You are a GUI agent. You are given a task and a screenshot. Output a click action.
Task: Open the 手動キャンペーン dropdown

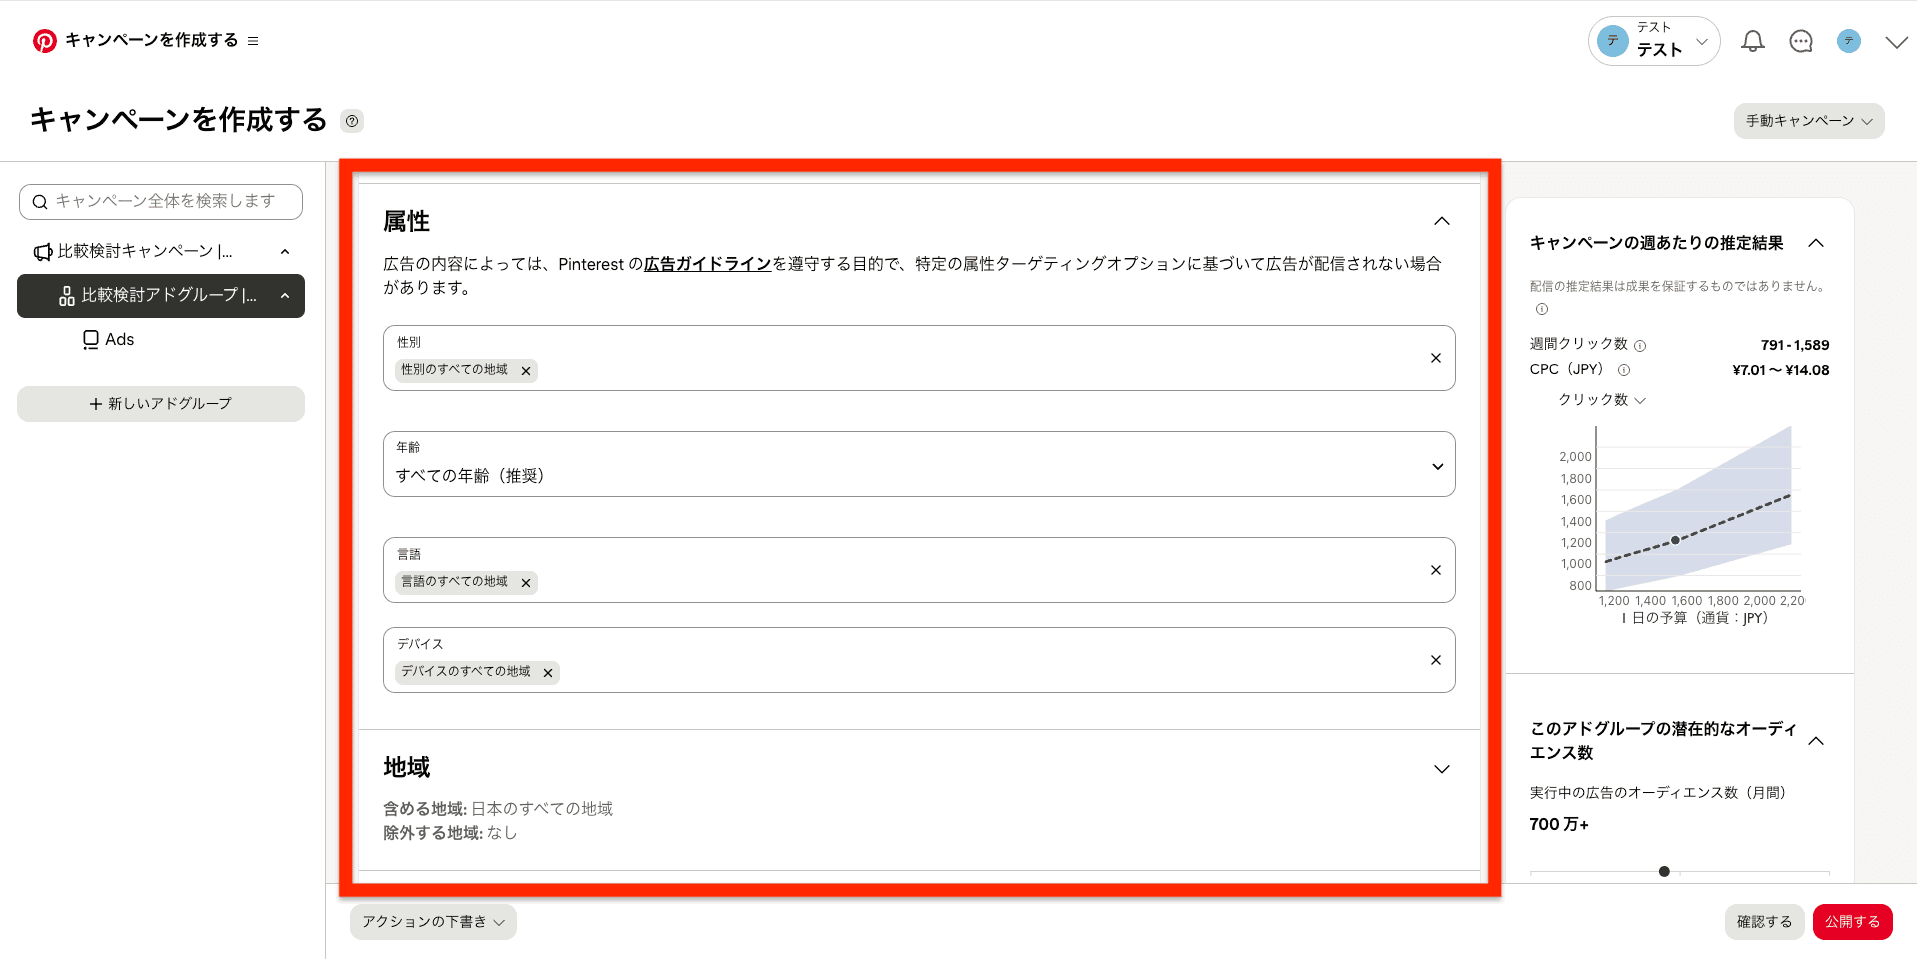(1809, 121)
